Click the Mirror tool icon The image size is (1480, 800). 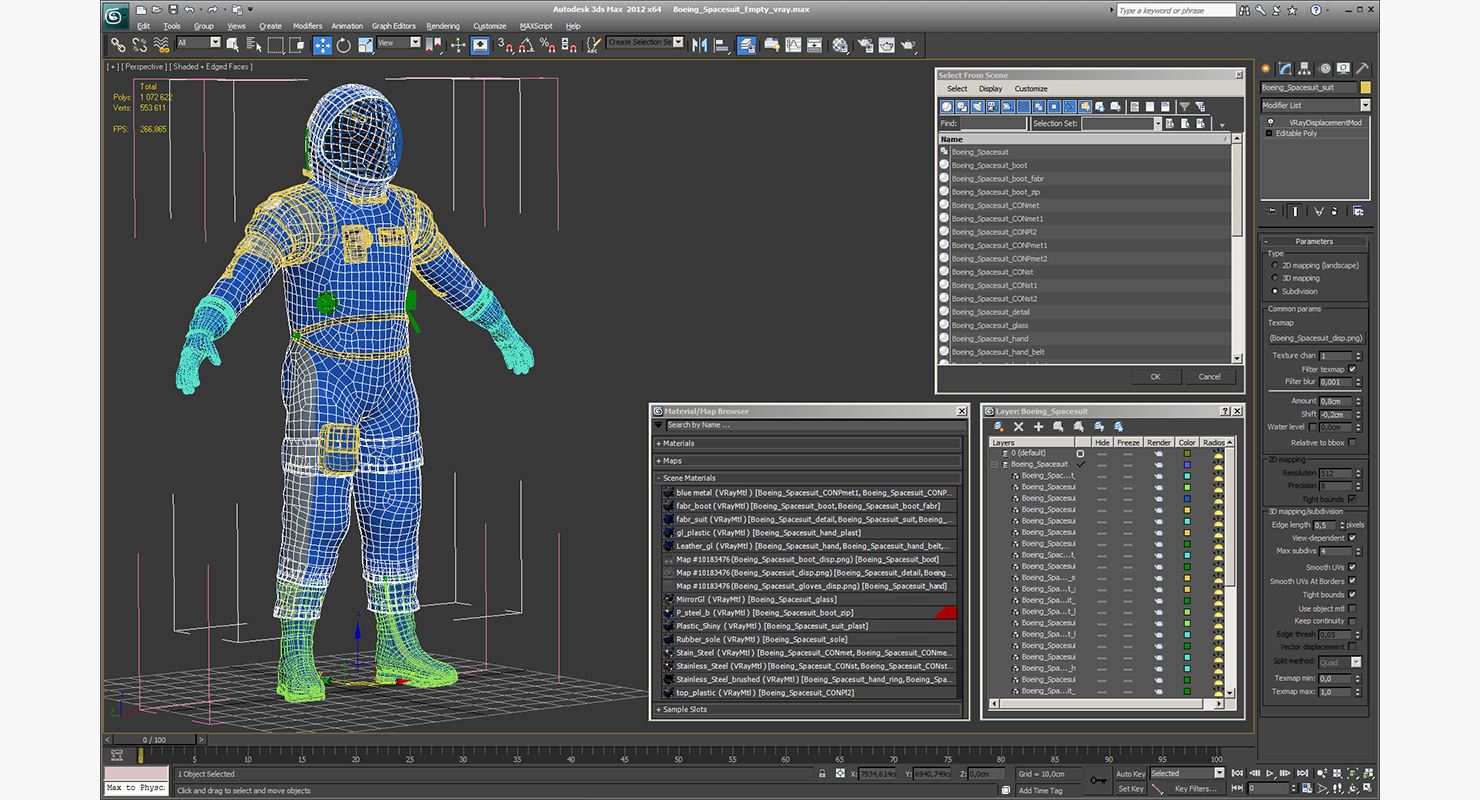pyautogui.click(x=699, y=44)
